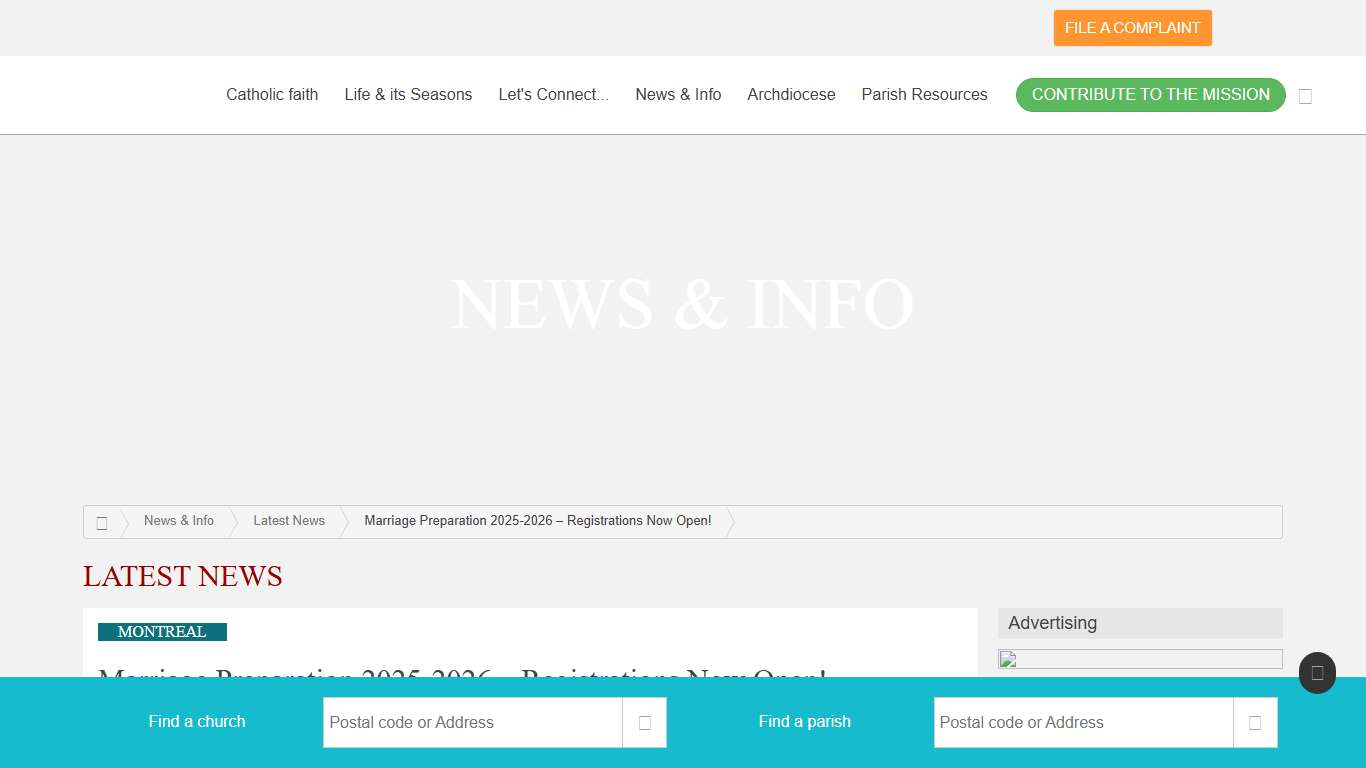Click the broken advertising image

(1139, 659)
